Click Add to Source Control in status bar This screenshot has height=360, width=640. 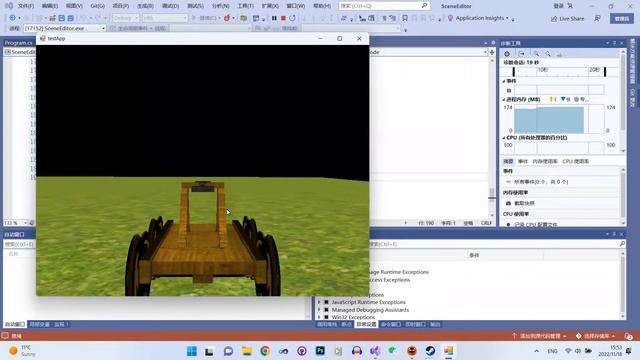539,336
